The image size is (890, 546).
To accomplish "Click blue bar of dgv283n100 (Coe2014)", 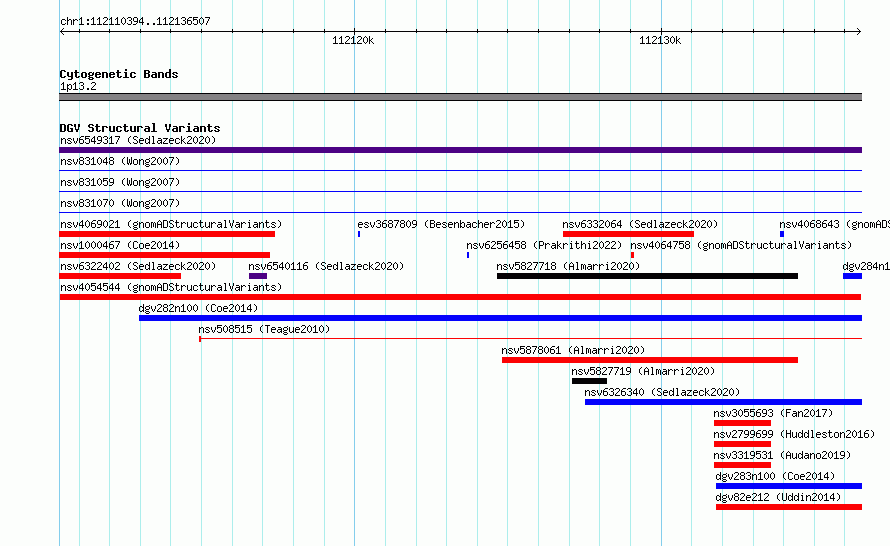I will [789, 486].
